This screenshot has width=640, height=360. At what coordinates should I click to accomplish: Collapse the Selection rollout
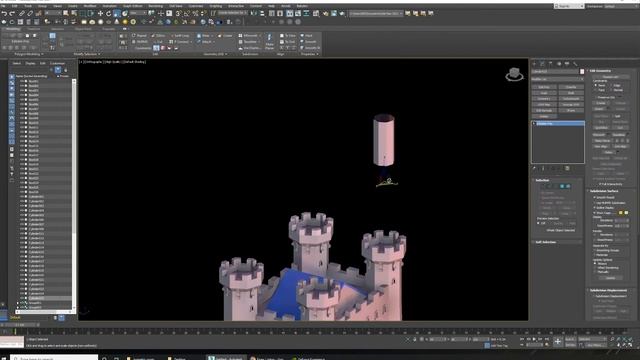point(541,180)
